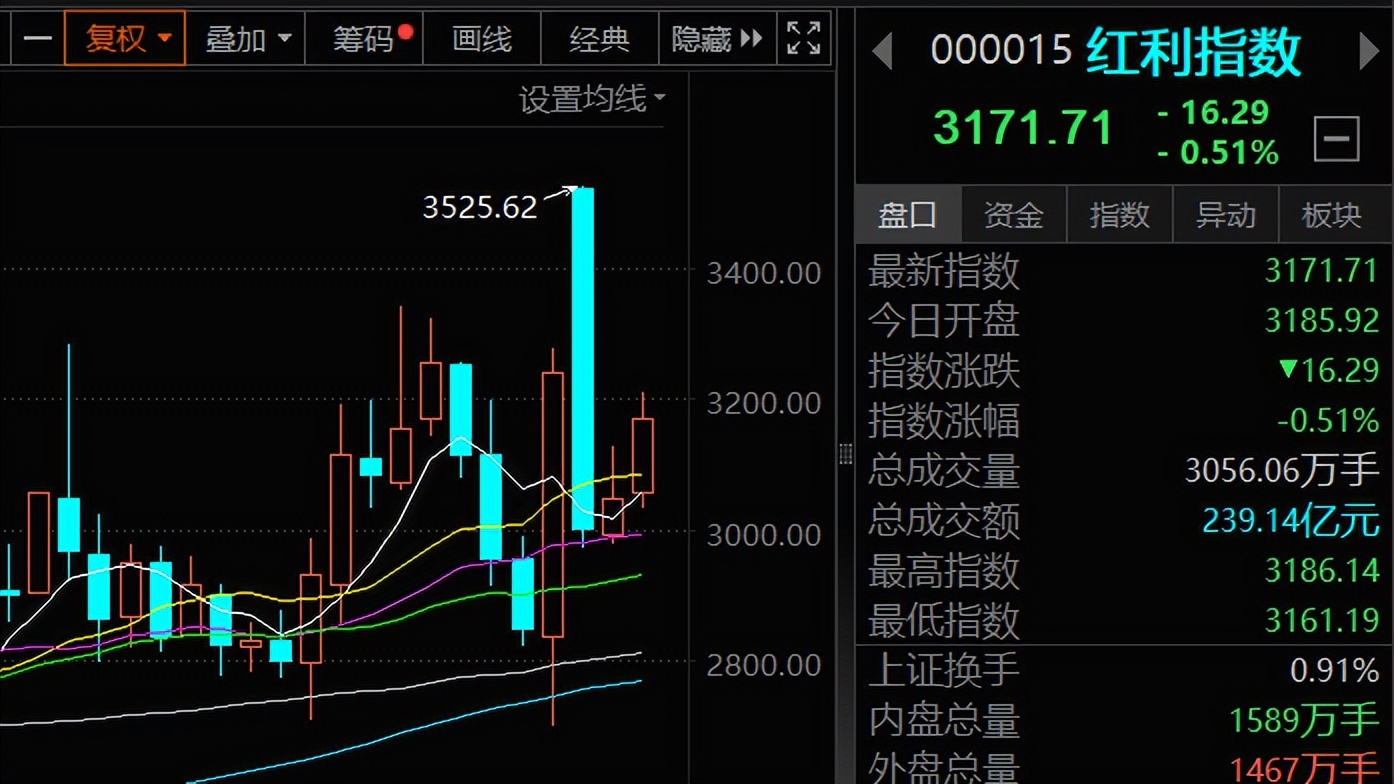1394x784 pixels.
Task: Click the 3525.62 high price label
Action: (480, 207)
